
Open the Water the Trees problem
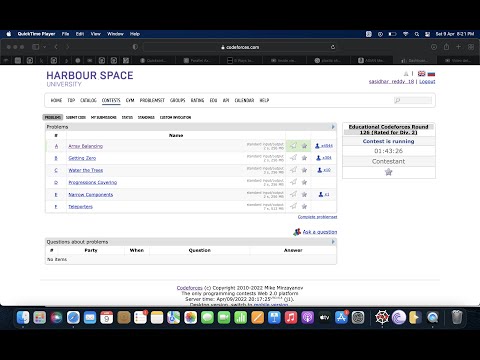[86, 170]
